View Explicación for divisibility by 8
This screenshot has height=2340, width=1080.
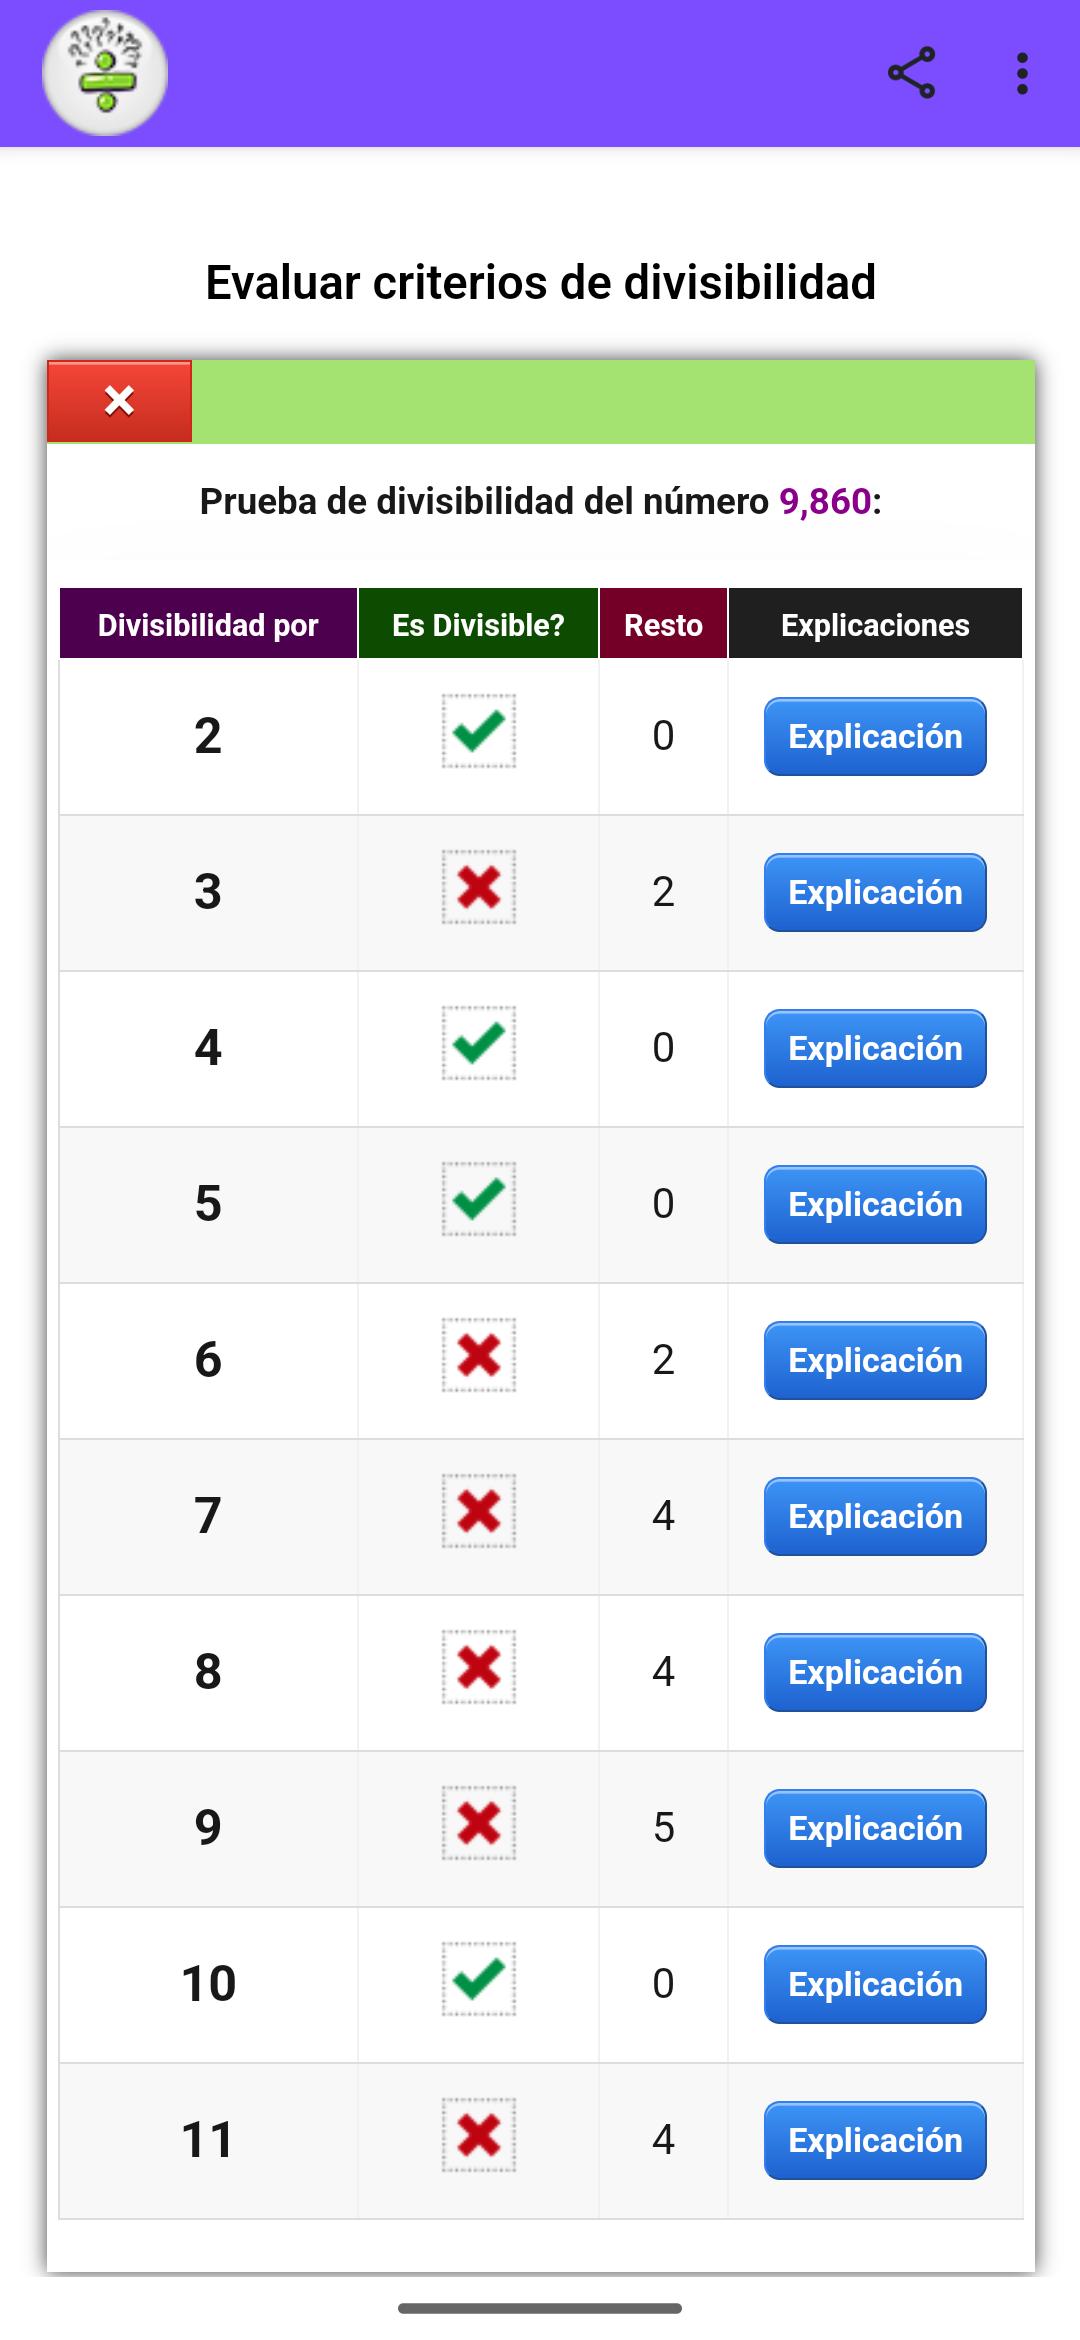tap(875, 1673)
